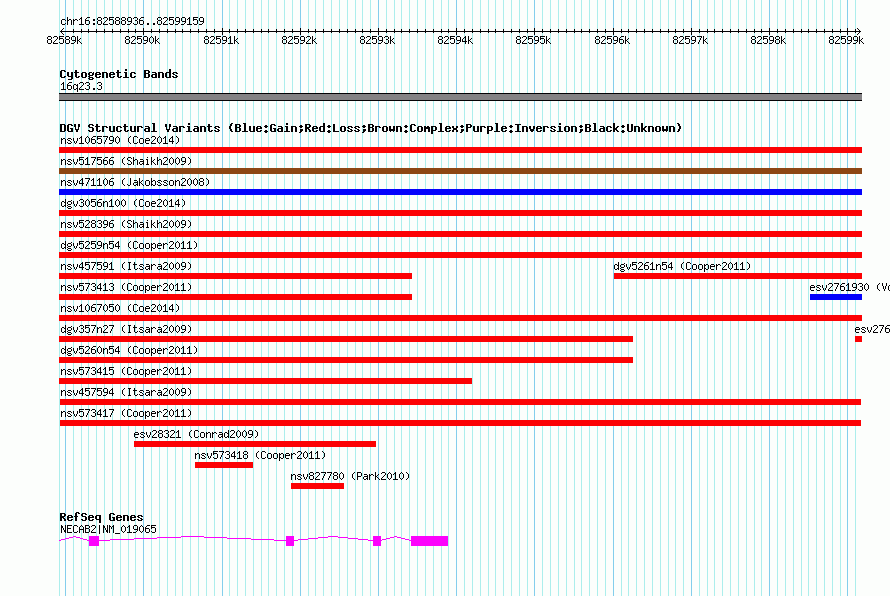
Task: Select the red bar under nsv827780 (Park2010)
Action: point(317,486)
